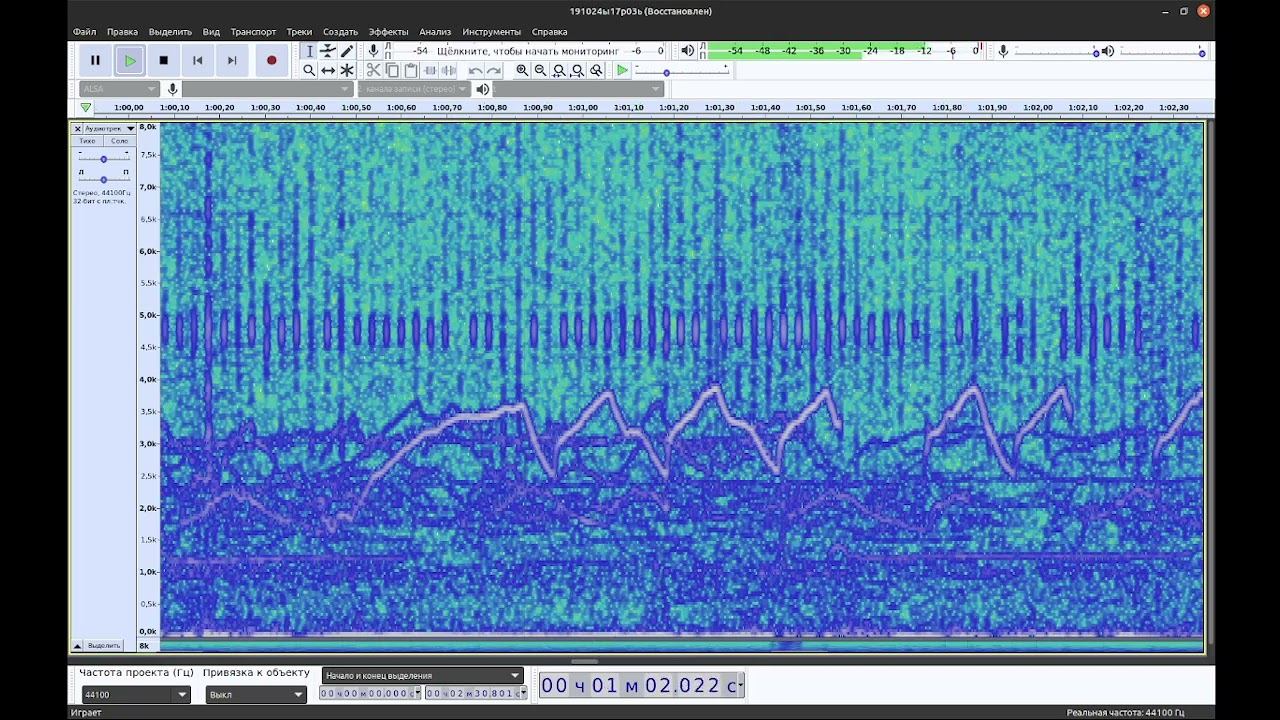Open the snap-to Выкл dropdown

256,694
